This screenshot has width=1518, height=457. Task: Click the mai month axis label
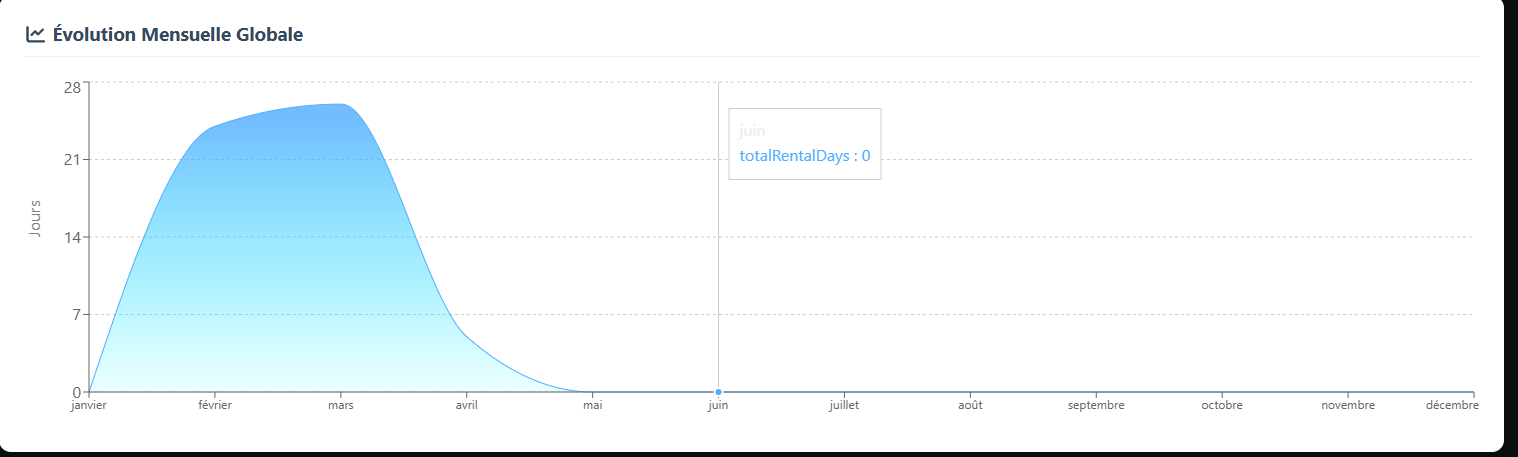tap(592, 406)
